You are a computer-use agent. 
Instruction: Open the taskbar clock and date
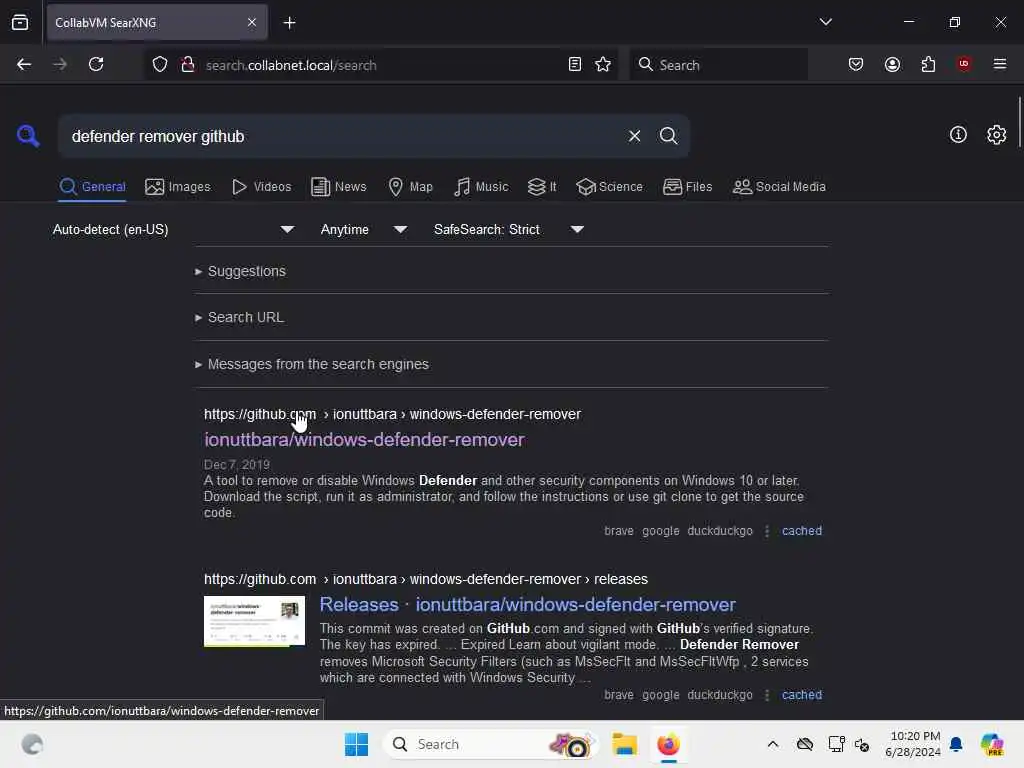pos(912,744)
